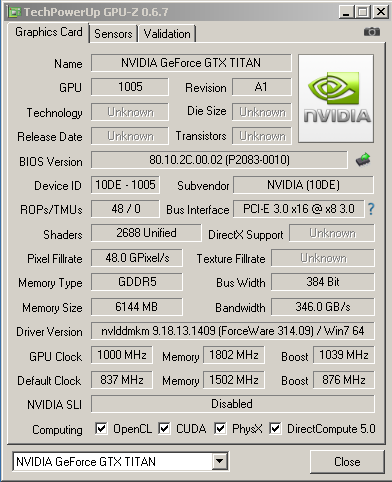
Task: Click the Revision value A1
Action: (262, 87)
